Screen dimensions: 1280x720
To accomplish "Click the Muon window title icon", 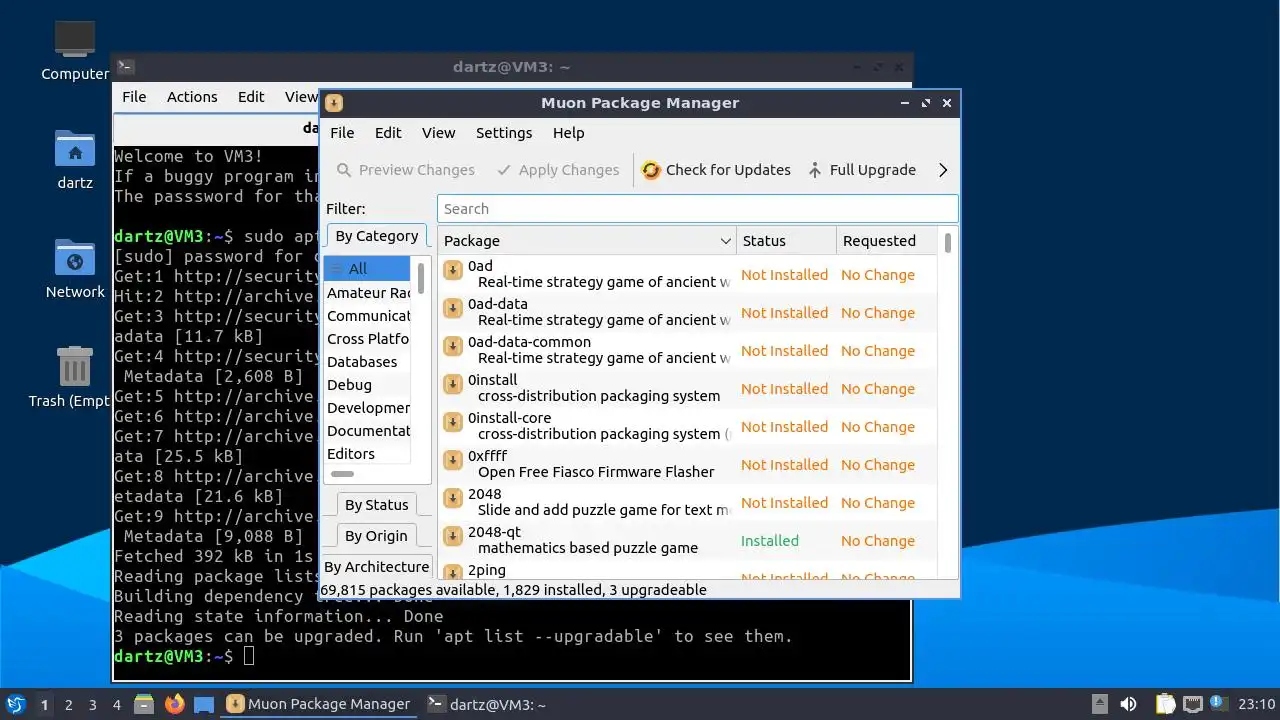I will point(334,103).
